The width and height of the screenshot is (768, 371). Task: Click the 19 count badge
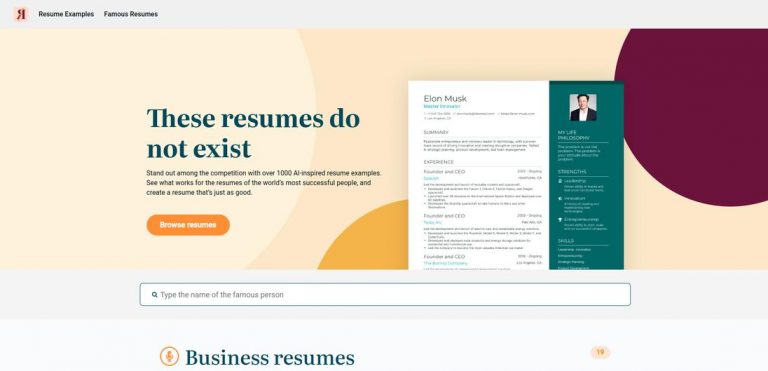(x=600, y=352)
